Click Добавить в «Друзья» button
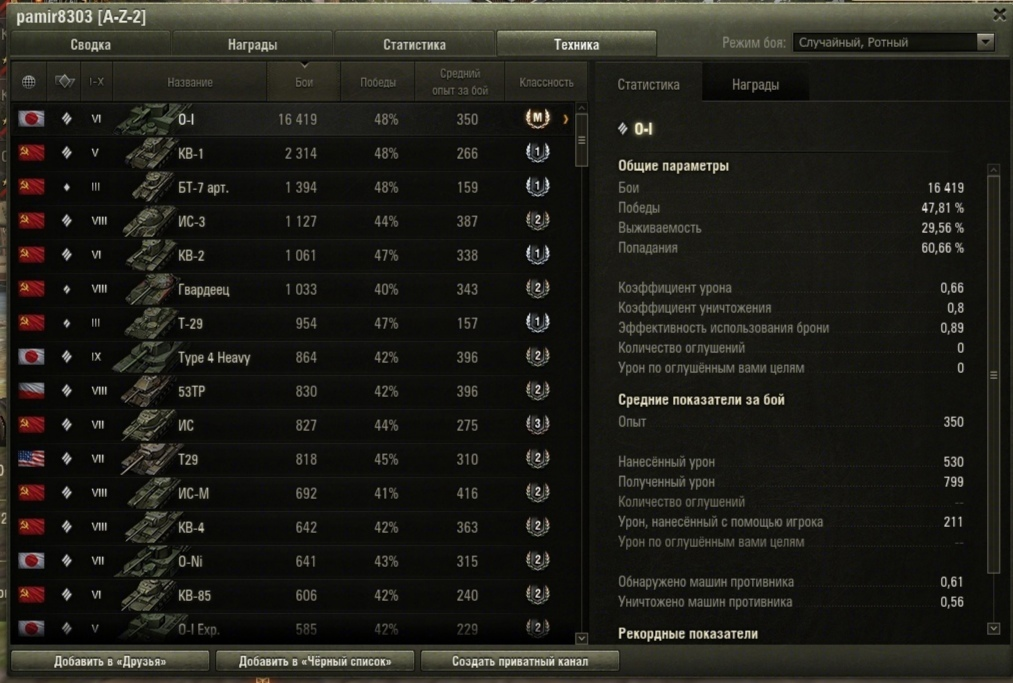Screen dimensions: 1013x683 pos(110,661)
